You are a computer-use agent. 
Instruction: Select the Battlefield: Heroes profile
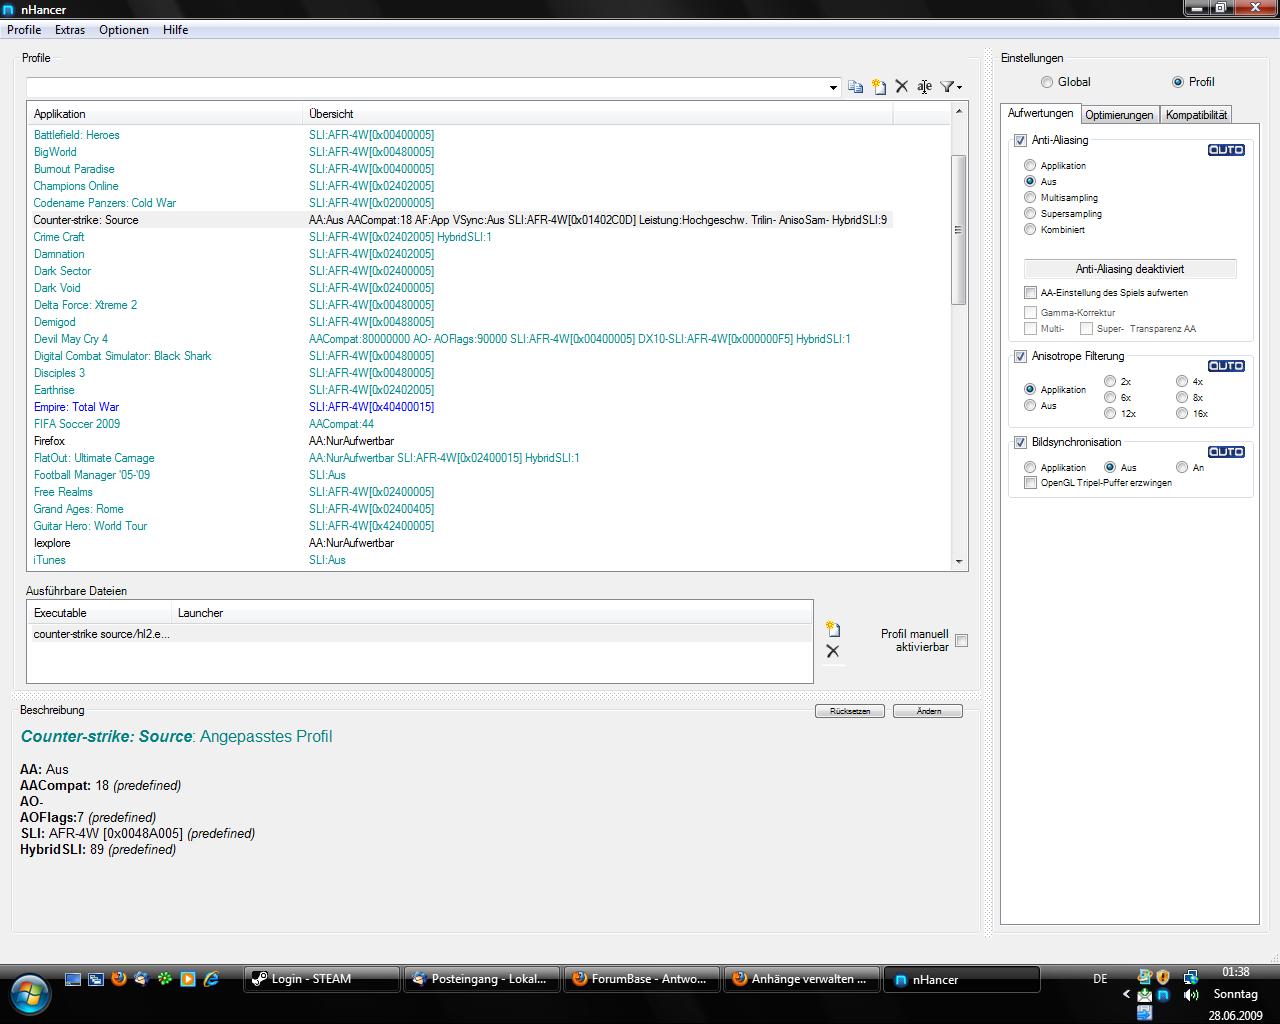76,135
